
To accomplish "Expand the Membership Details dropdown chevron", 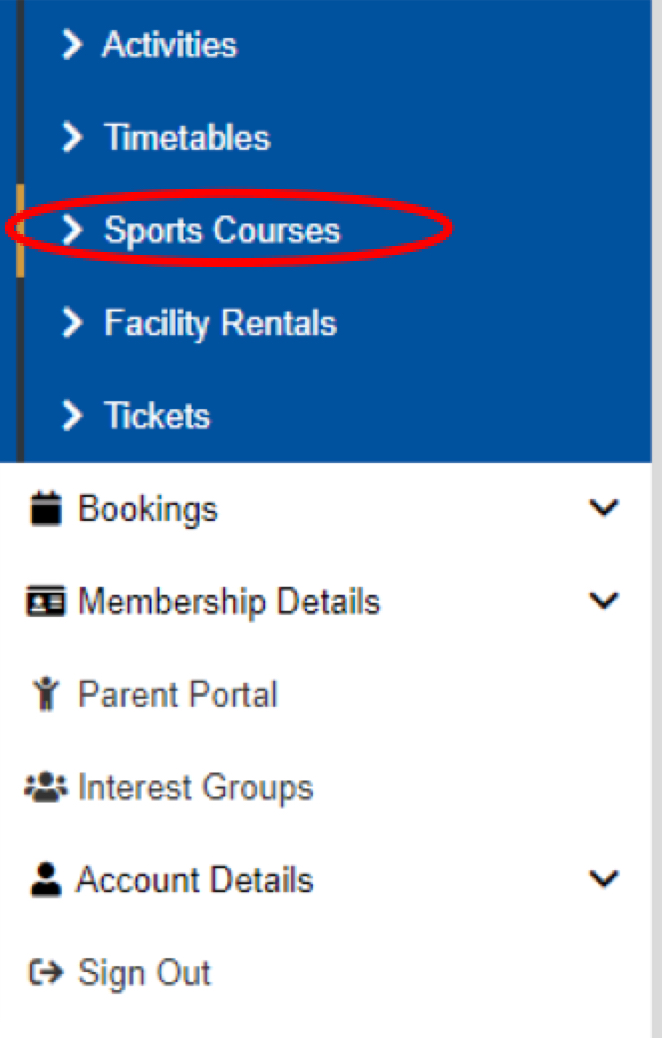I will click(604, 601).
